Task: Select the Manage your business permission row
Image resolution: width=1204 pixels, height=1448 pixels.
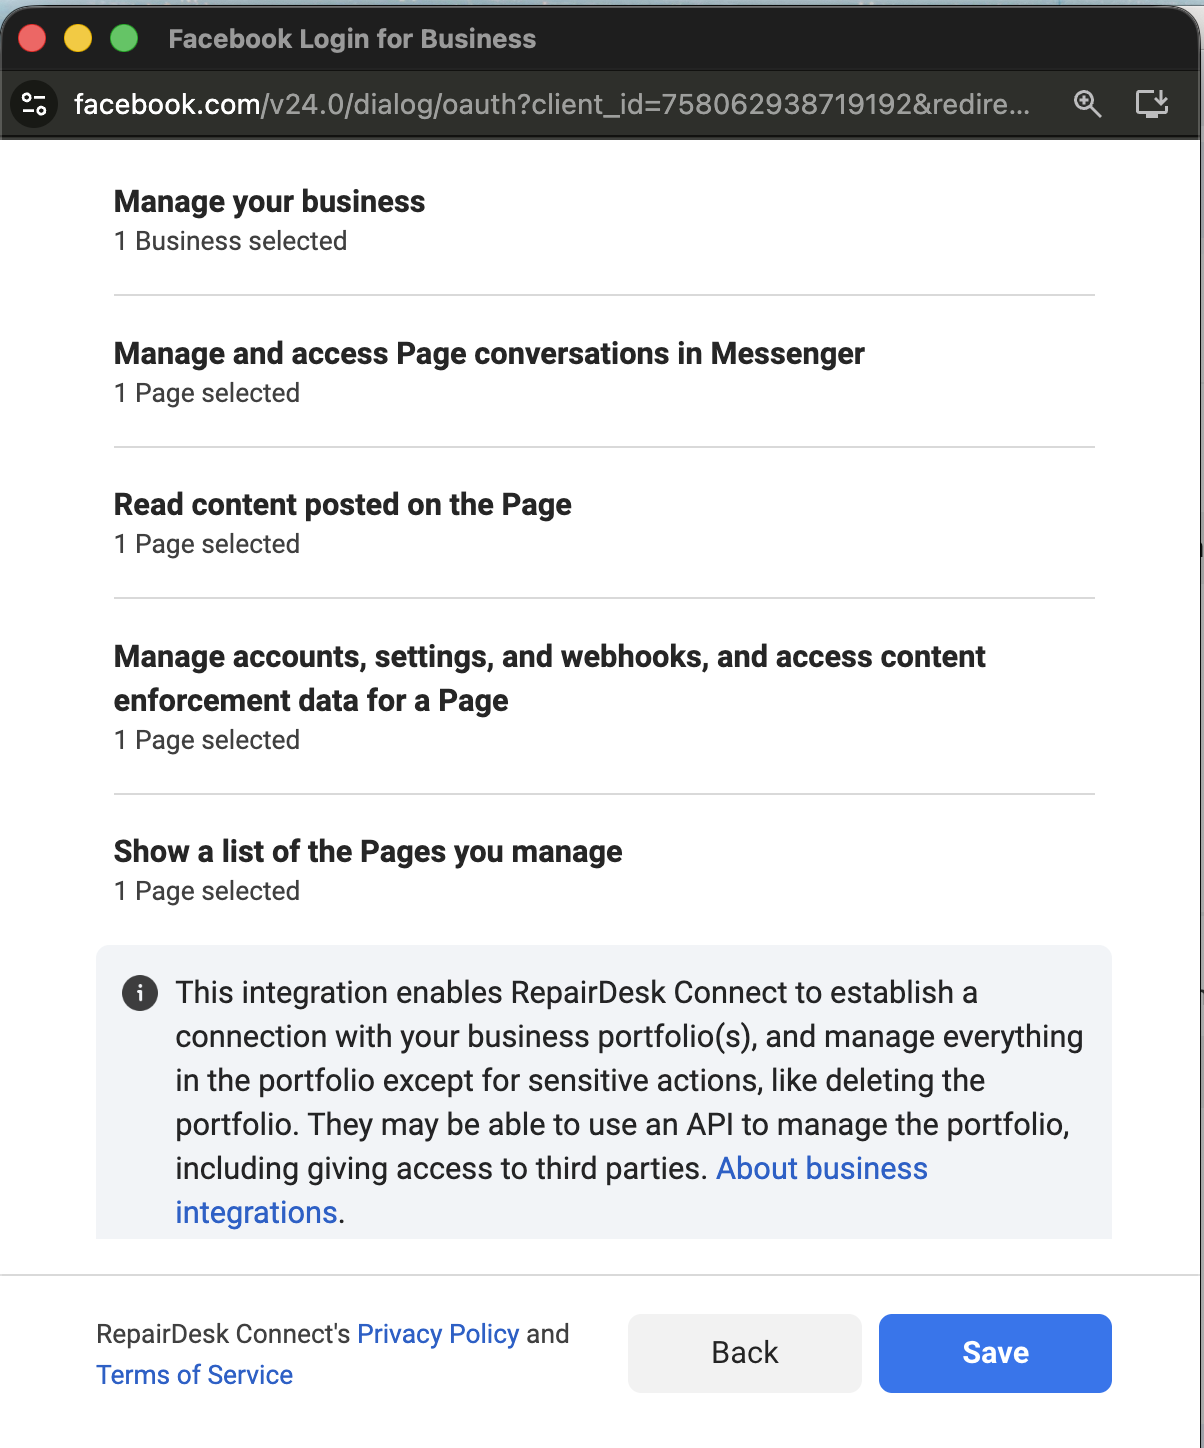Action: 604,221
